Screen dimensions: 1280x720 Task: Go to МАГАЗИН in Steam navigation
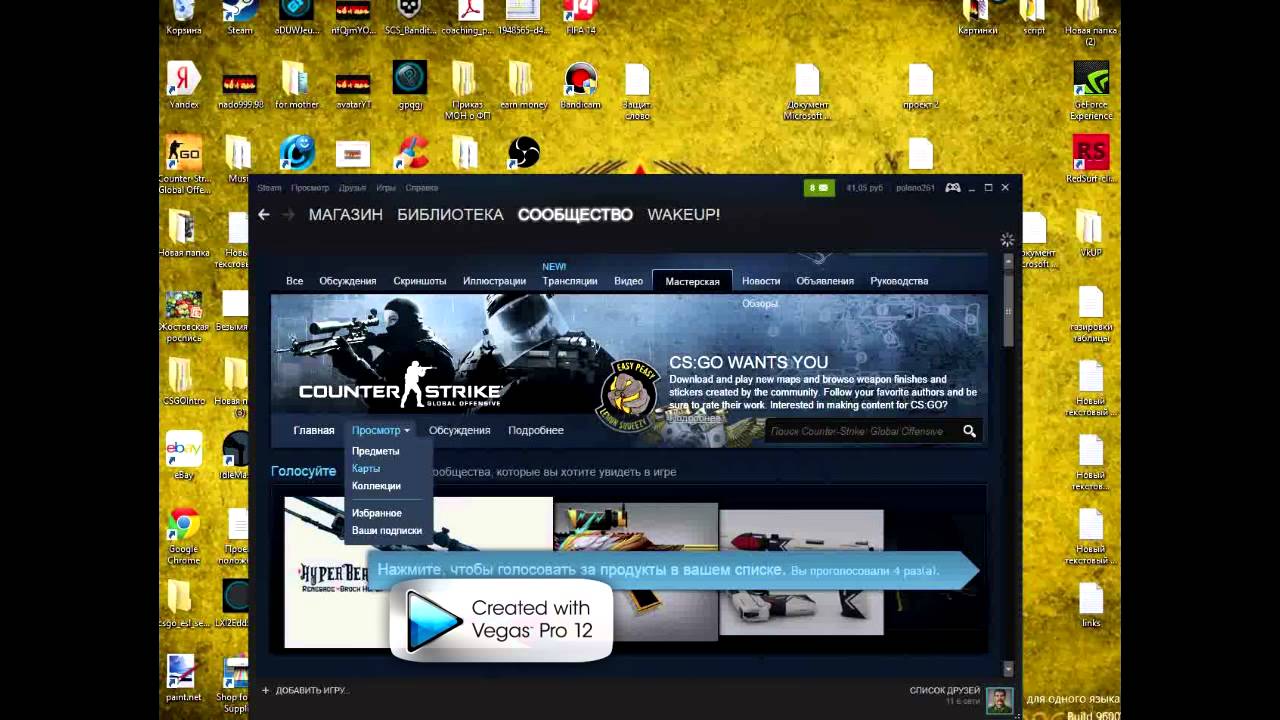(346, 214)
